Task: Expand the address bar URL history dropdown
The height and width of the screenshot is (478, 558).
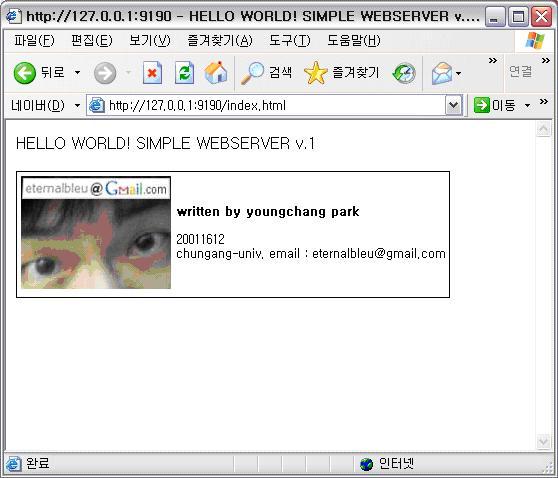Action: click(x=453, y=105)
